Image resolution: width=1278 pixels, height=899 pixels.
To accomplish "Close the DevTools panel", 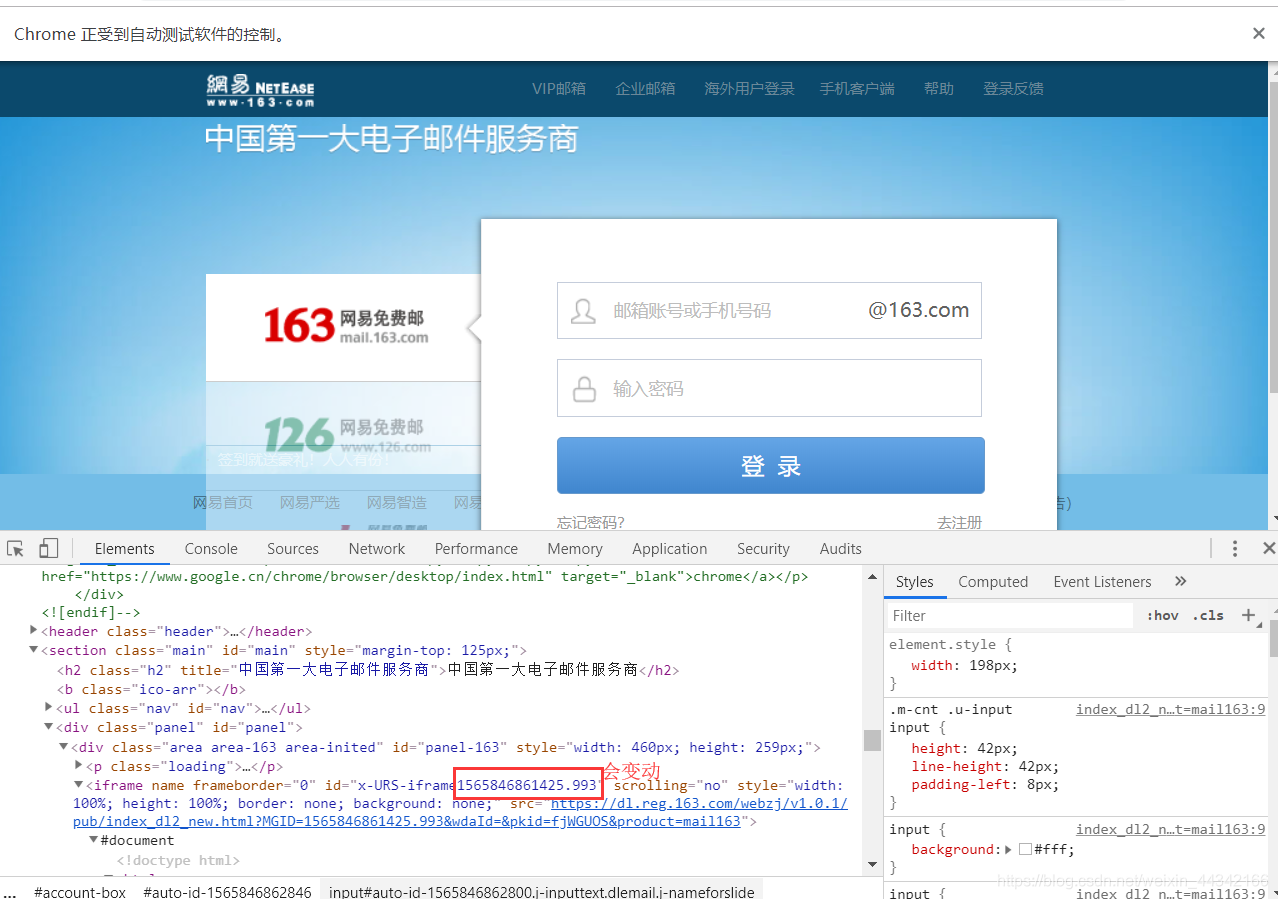I will (1268, 548).
